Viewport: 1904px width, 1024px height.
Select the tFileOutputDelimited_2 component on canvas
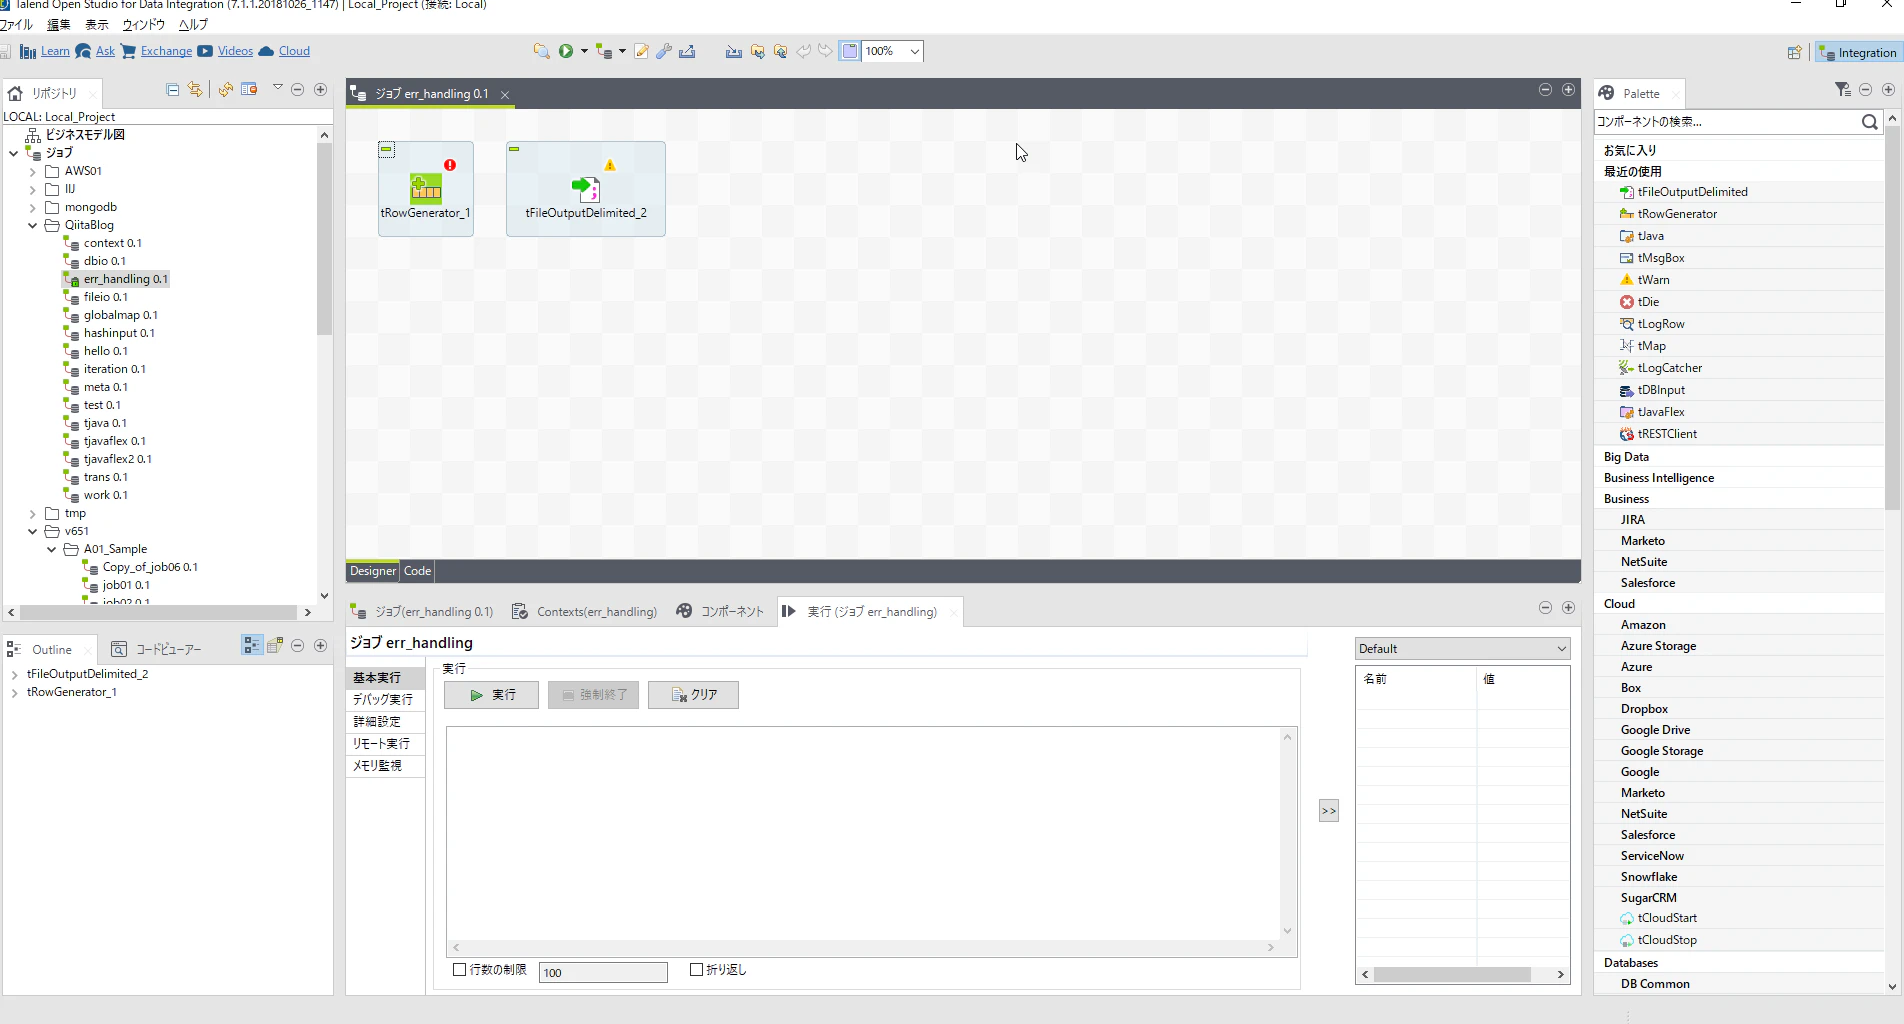point(586,189)
